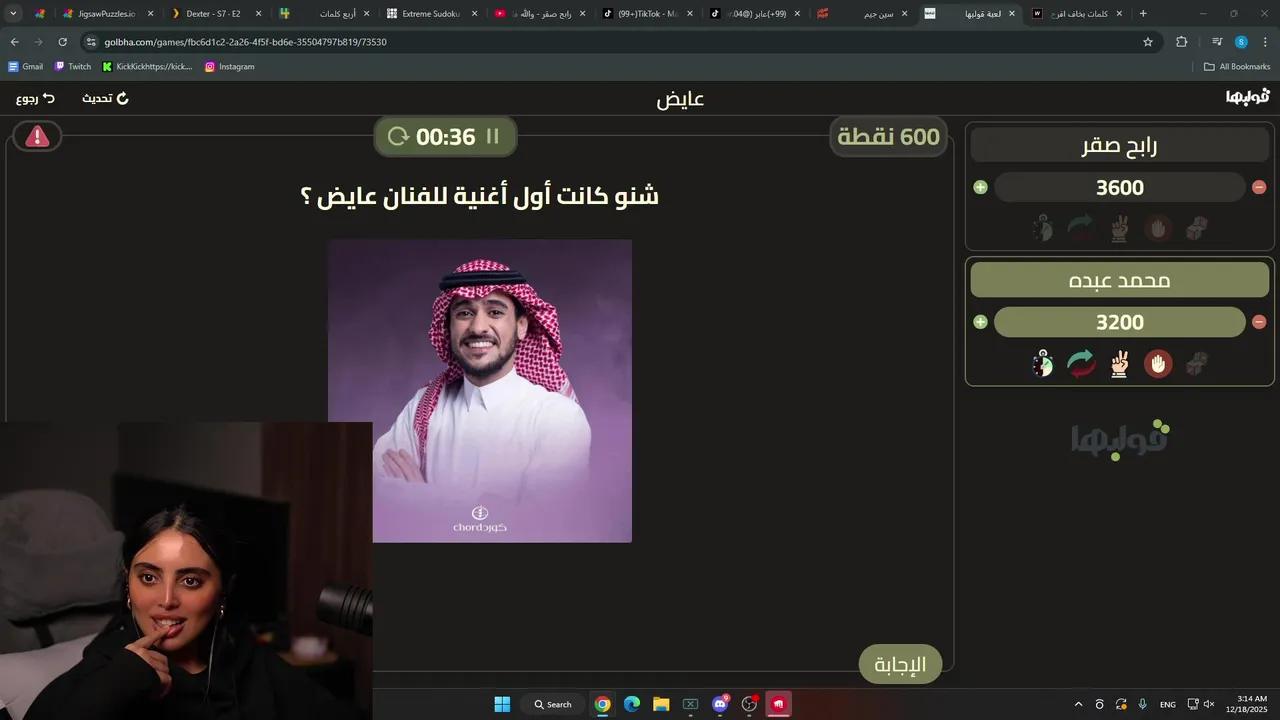This screenshot has width=1280, height=720.
Task: Close the لعبة قولها tab
Action: pyautogui.click(x=1011, y=14)
